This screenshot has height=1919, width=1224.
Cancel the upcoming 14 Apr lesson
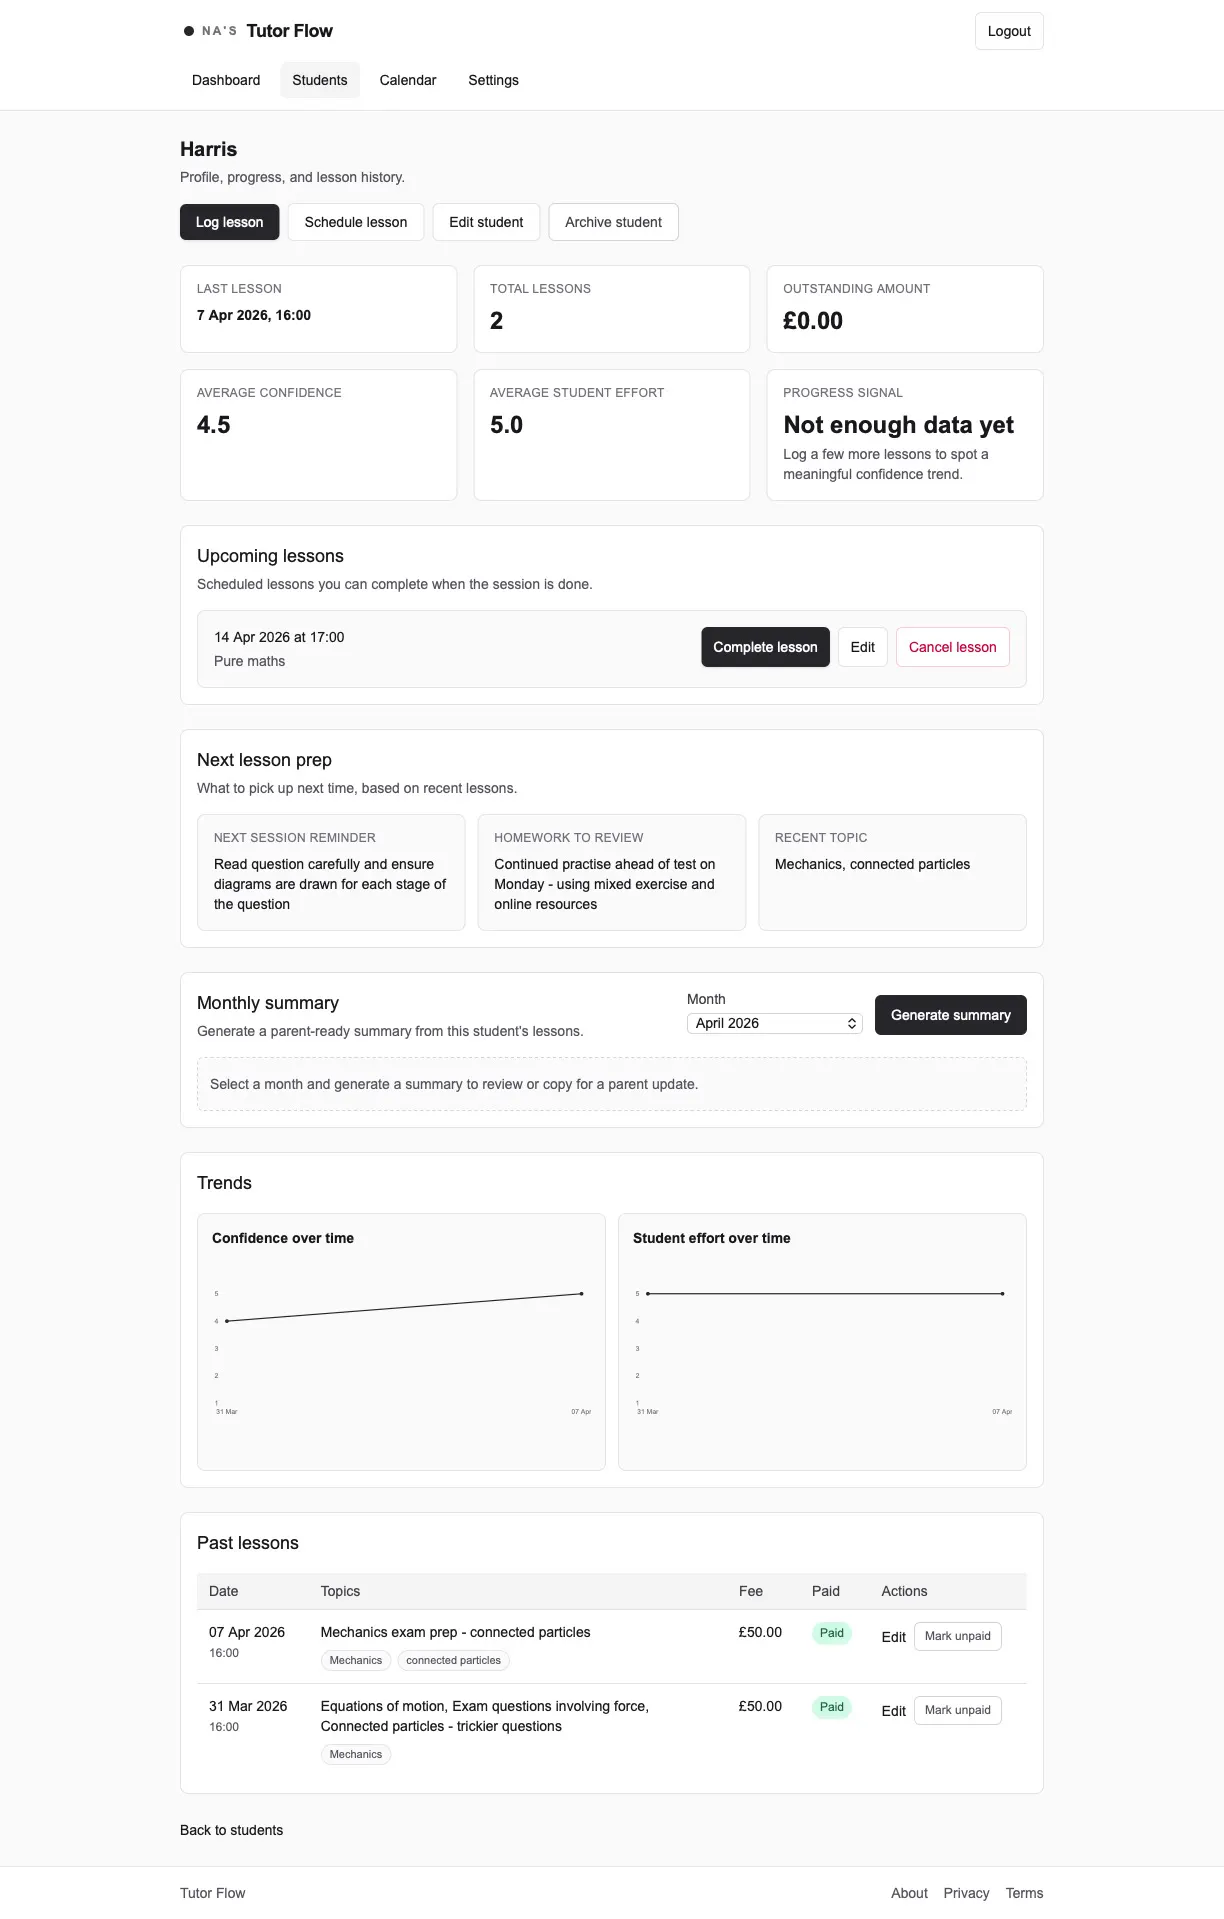[952, 647]
